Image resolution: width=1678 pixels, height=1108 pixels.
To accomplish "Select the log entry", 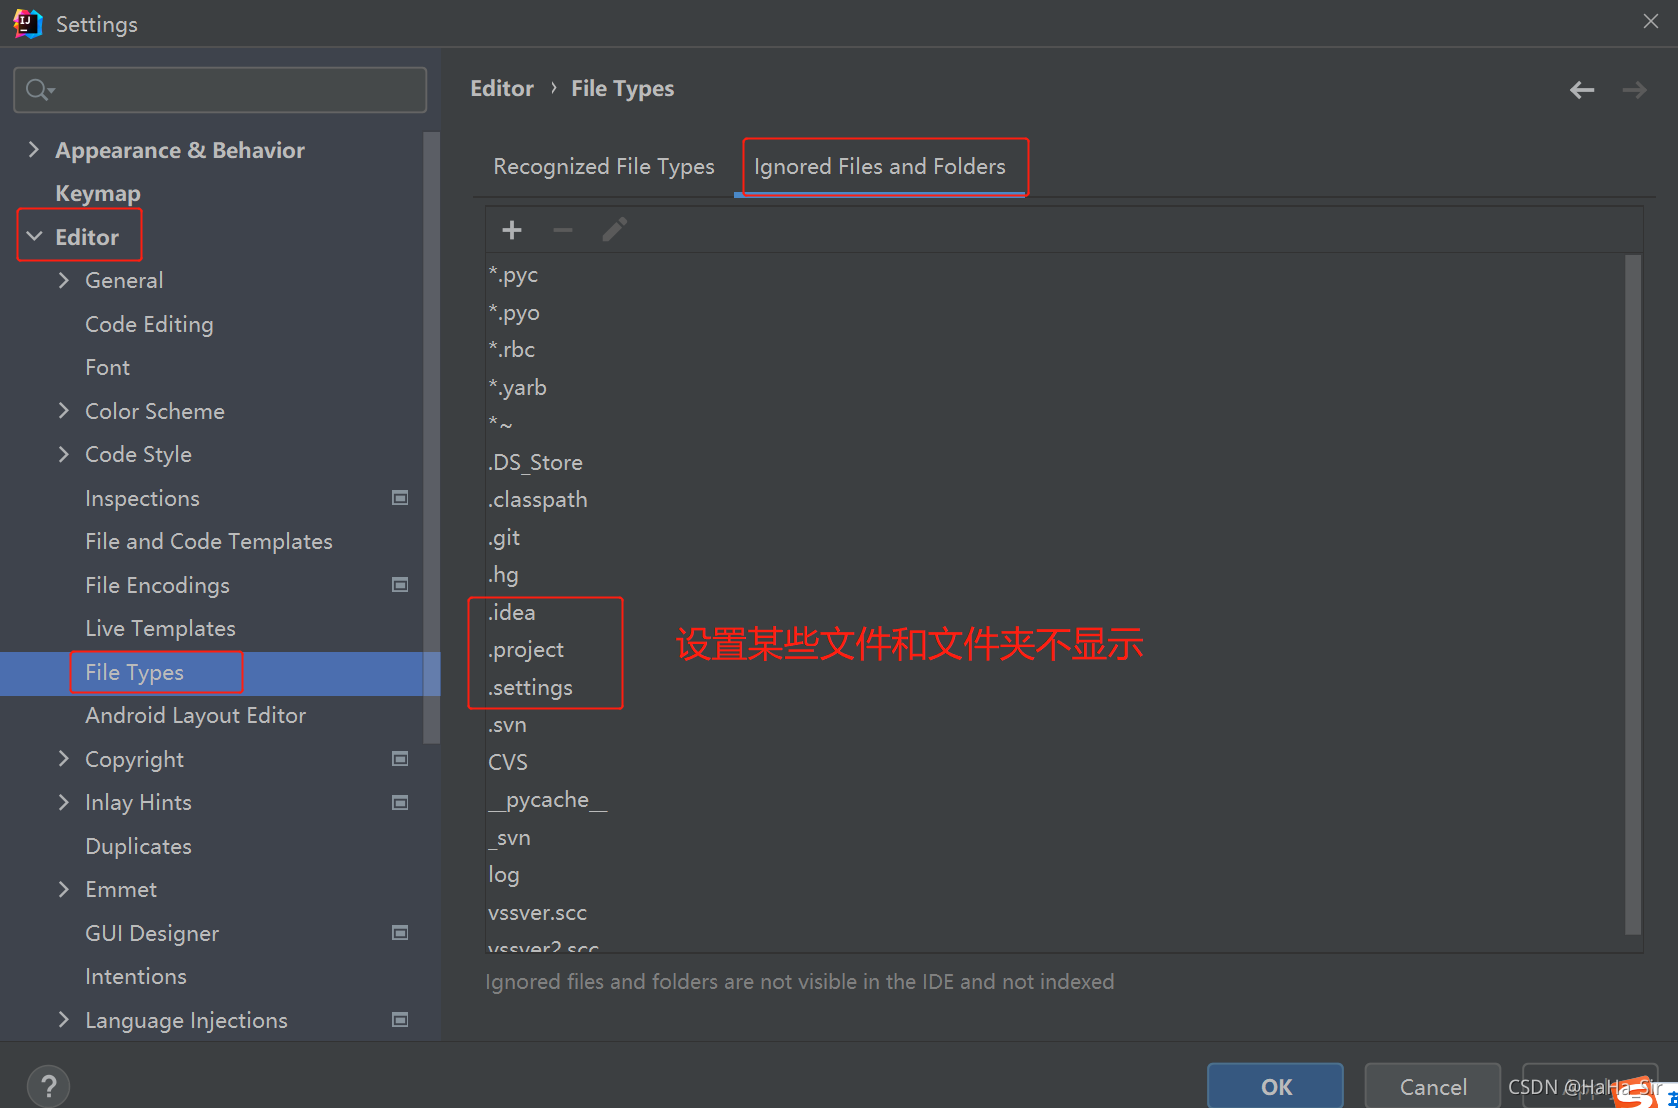I will 504,875.
